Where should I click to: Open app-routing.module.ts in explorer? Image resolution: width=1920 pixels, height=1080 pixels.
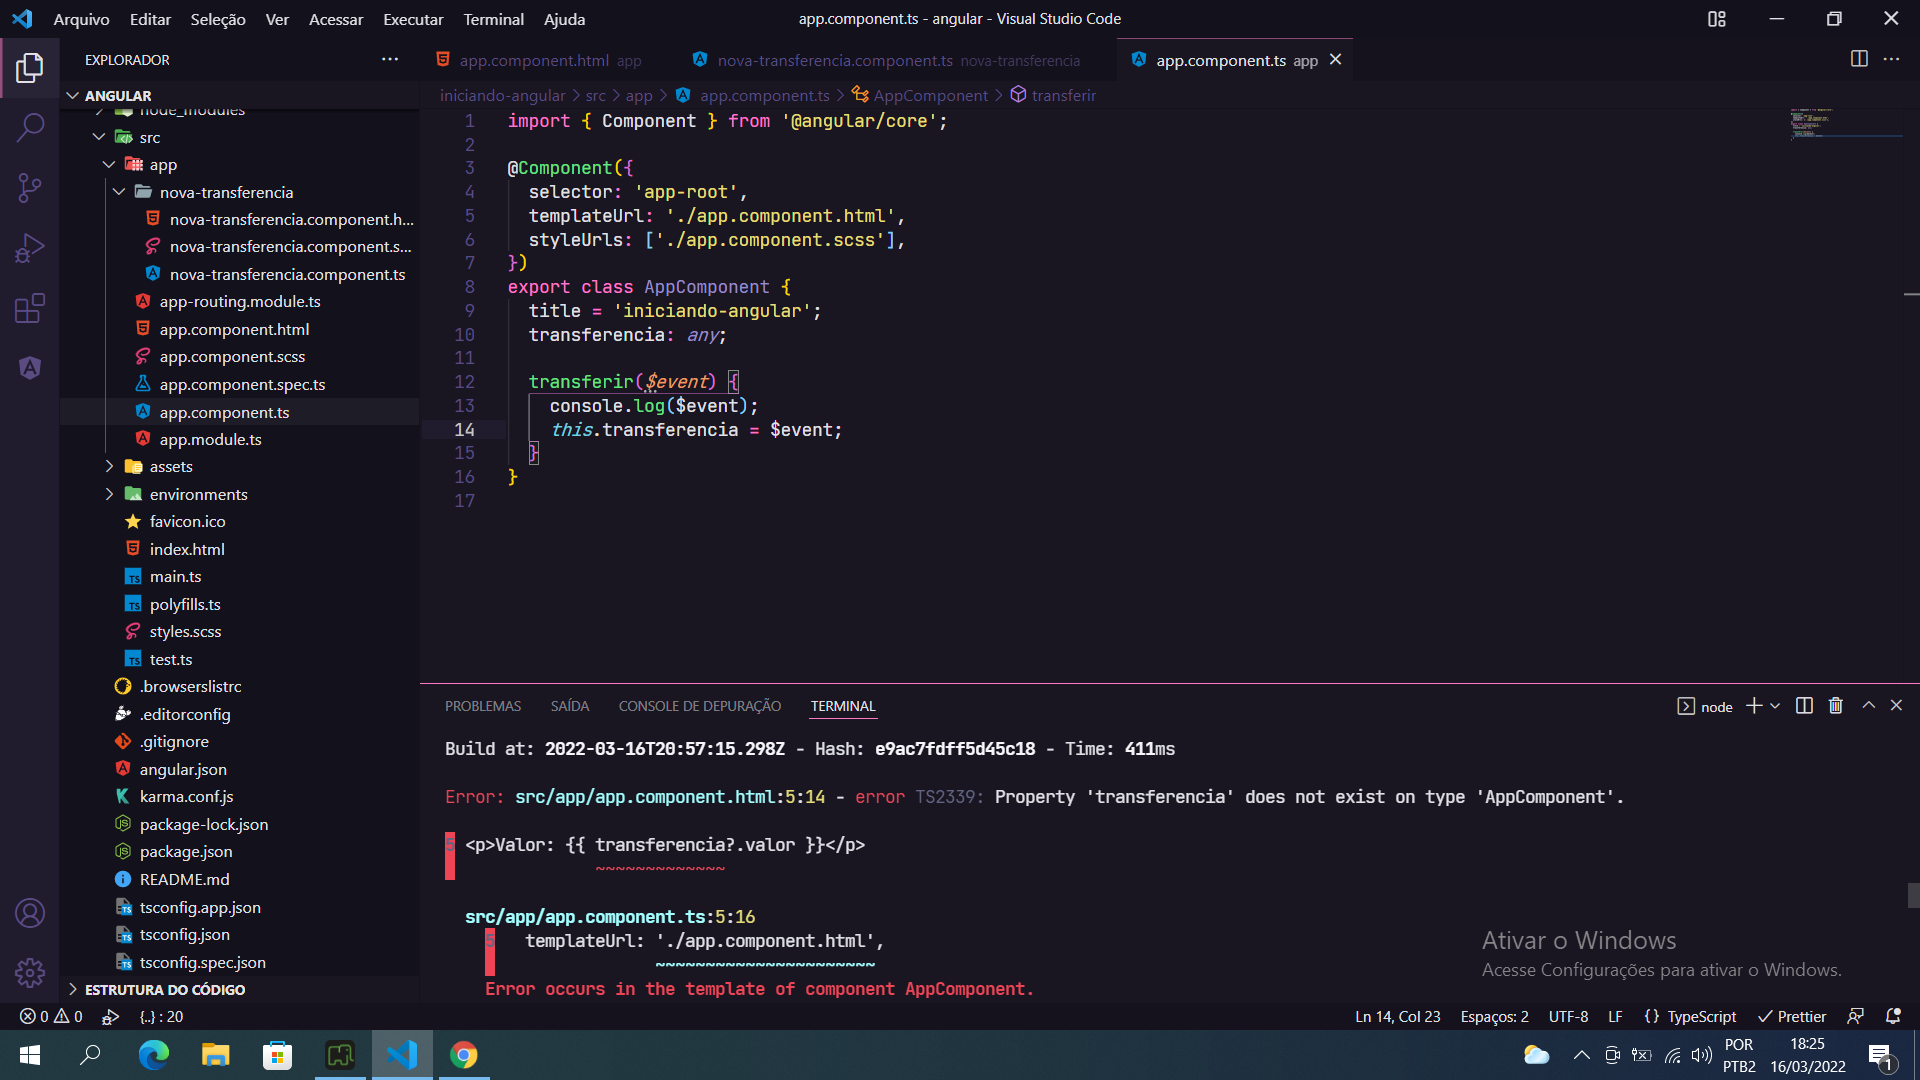(240, 301)
